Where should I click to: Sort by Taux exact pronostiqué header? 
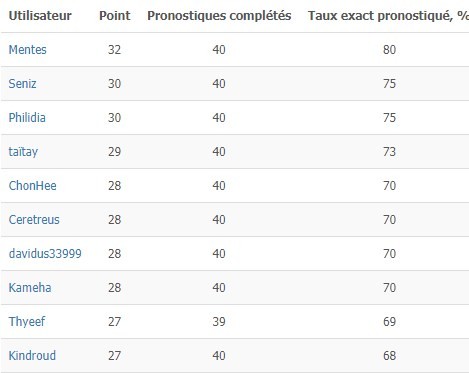point(388,16)
